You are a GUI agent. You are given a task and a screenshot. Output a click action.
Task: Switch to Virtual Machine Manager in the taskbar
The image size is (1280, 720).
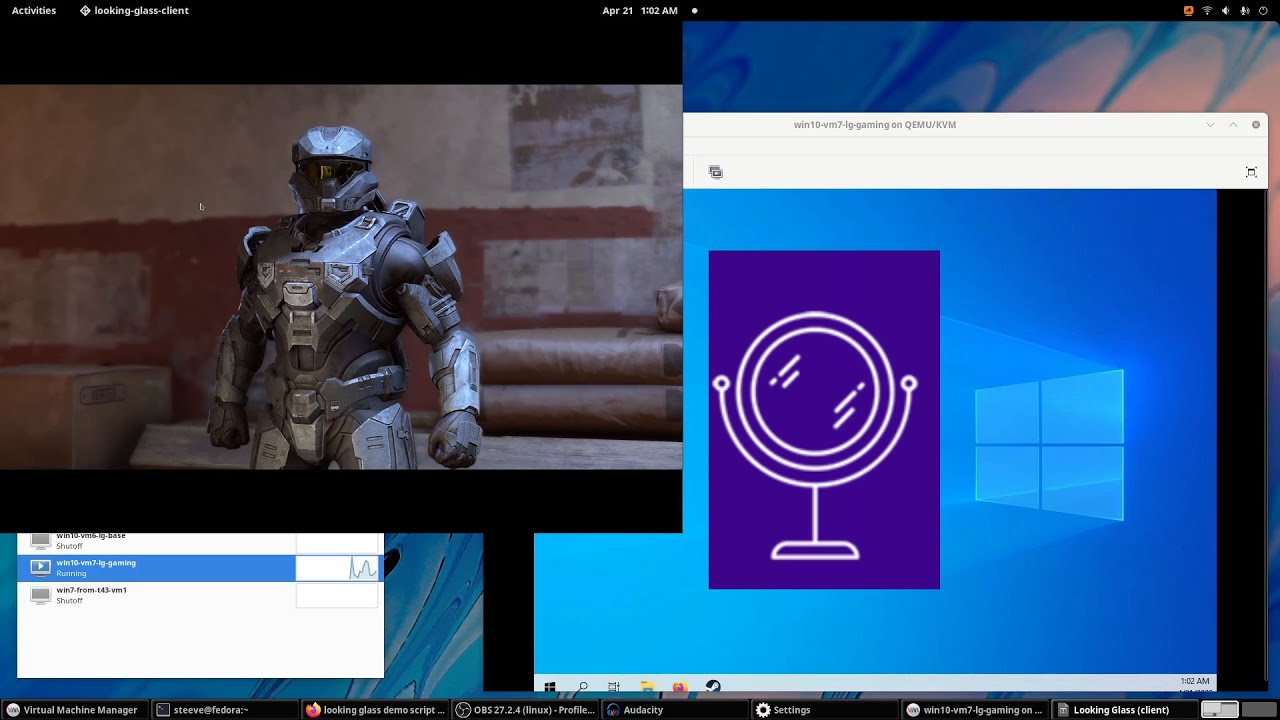(x=75, y=710)
